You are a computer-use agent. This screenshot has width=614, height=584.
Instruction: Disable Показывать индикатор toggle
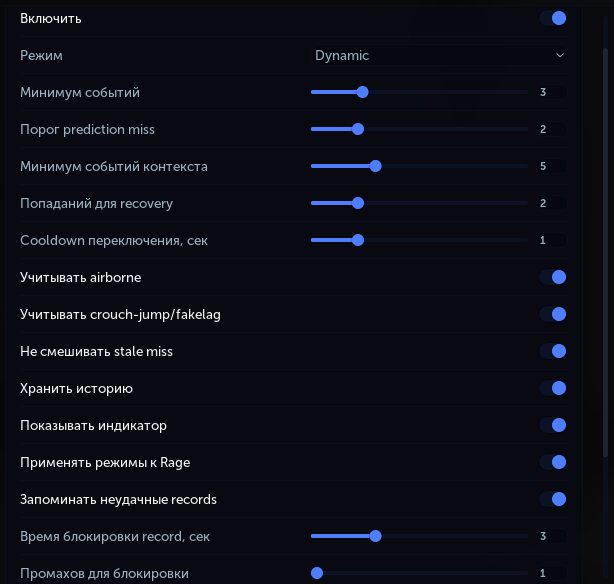553,425
